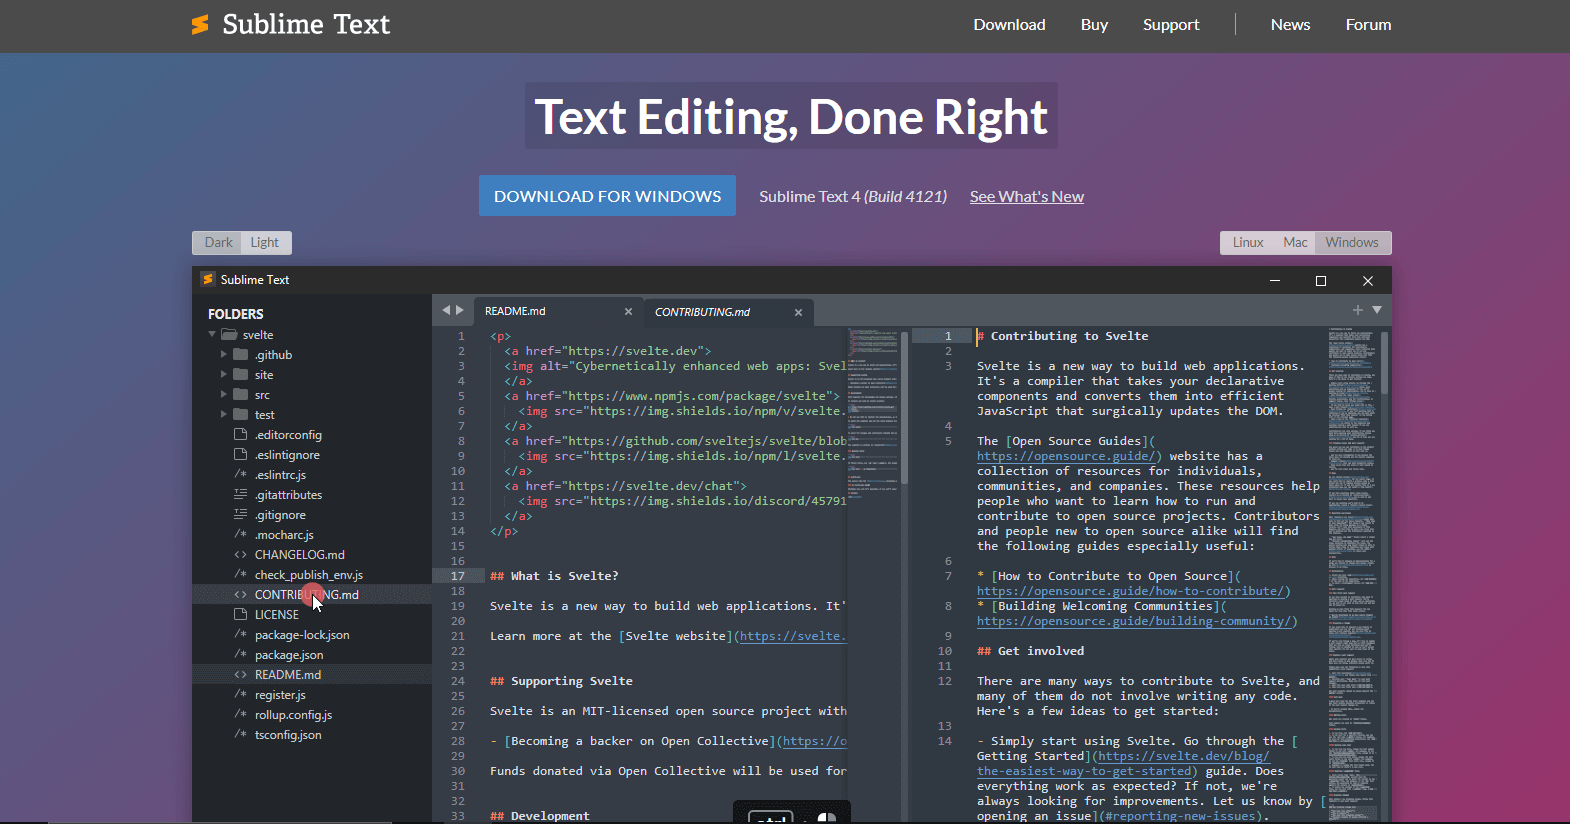Click the file icon beside .editorconfig
This screenshot has width=1570, height=824.
[240, 434]
